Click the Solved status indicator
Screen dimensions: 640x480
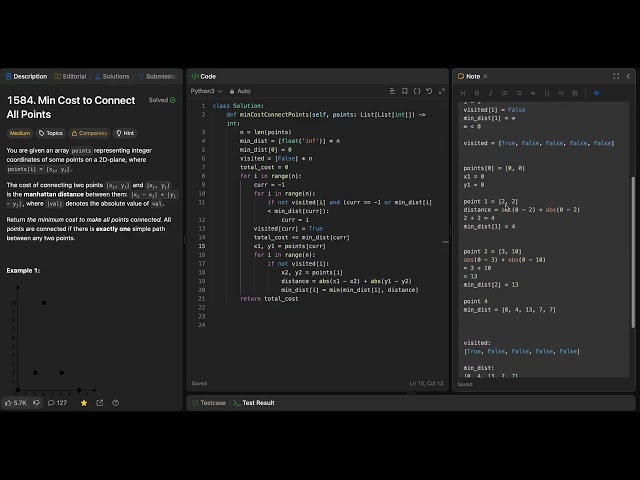(x=162, y=100)
